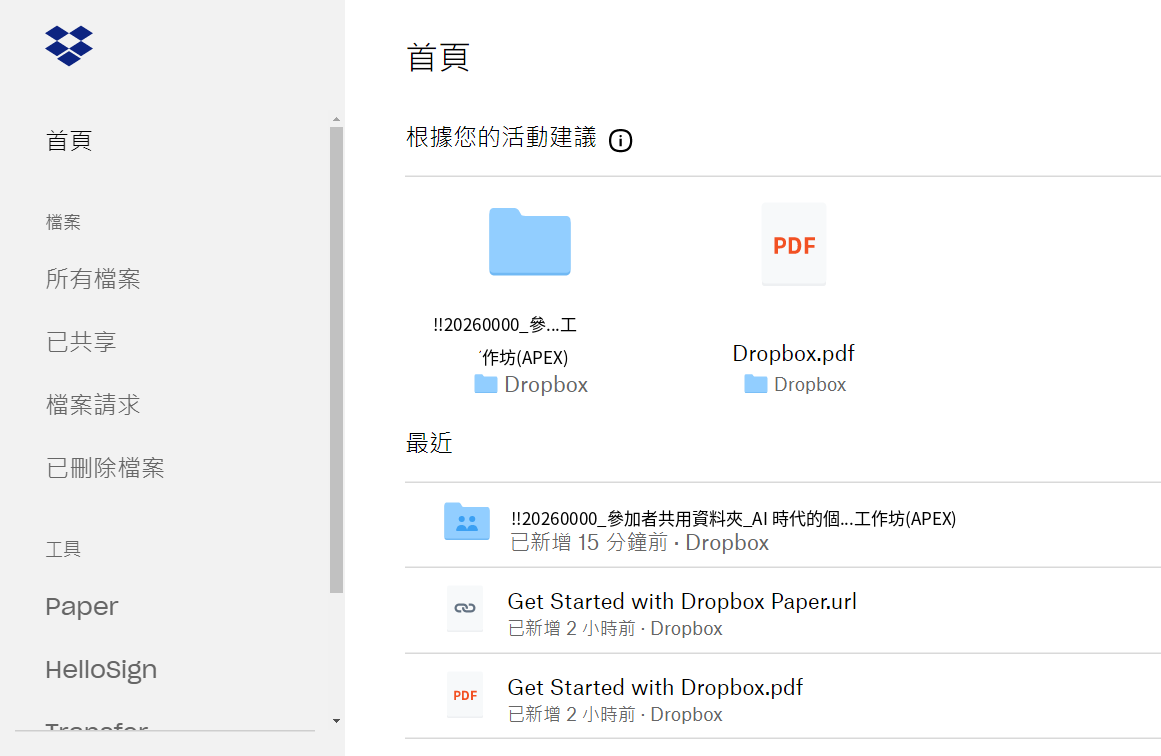Open 所有檔案 in the sidebar
1161x756 pixels.
click(x=93, y=278)
